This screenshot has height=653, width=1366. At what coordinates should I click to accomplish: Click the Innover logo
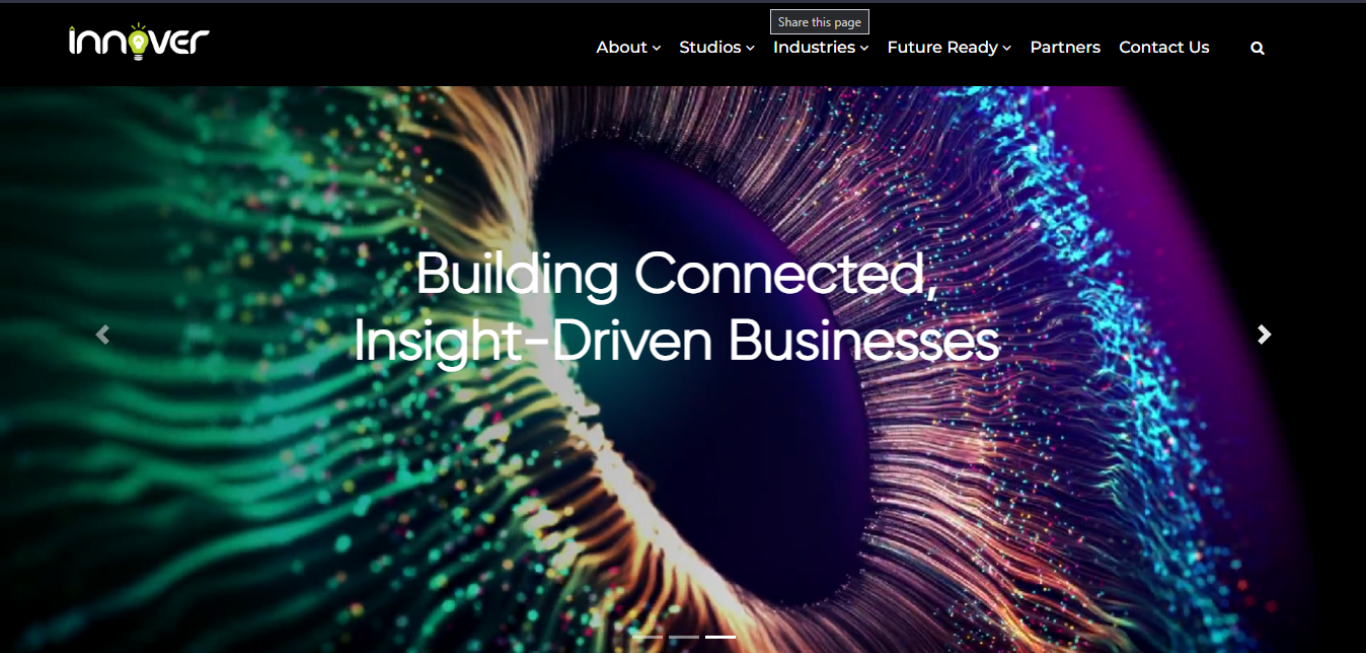pos(139,41)
